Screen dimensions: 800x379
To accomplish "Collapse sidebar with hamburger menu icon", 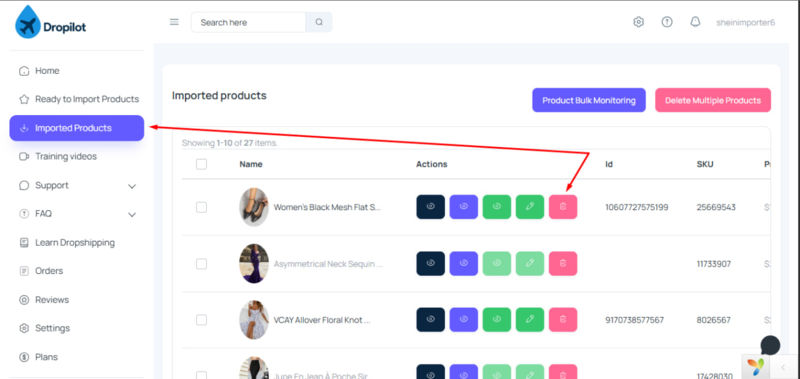I will click(x=174, y=22).
